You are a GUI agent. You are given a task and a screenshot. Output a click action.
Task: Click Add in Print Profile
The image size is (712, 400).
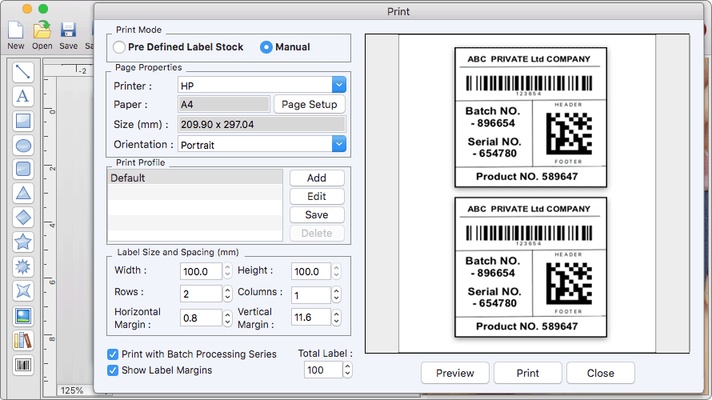[316, 178]
